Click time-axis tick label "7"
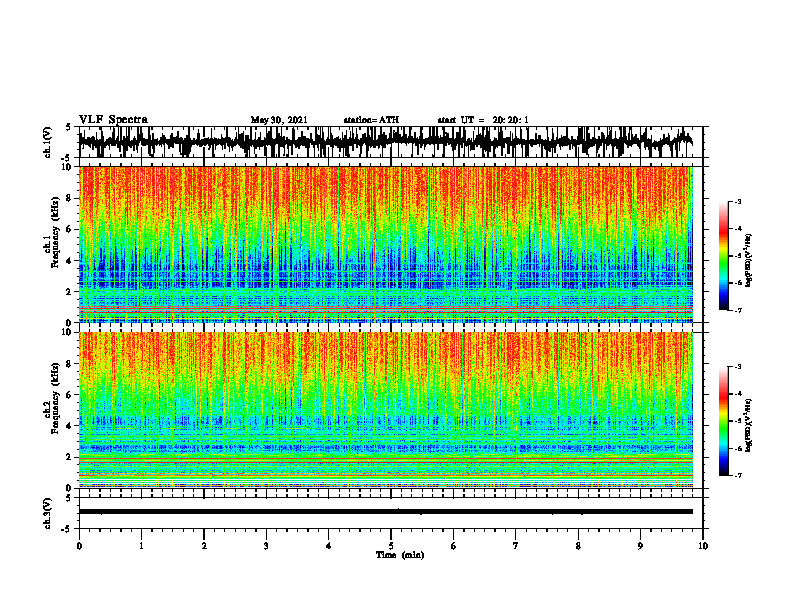This screenshot has width=792, height=612. coord(516,546)
